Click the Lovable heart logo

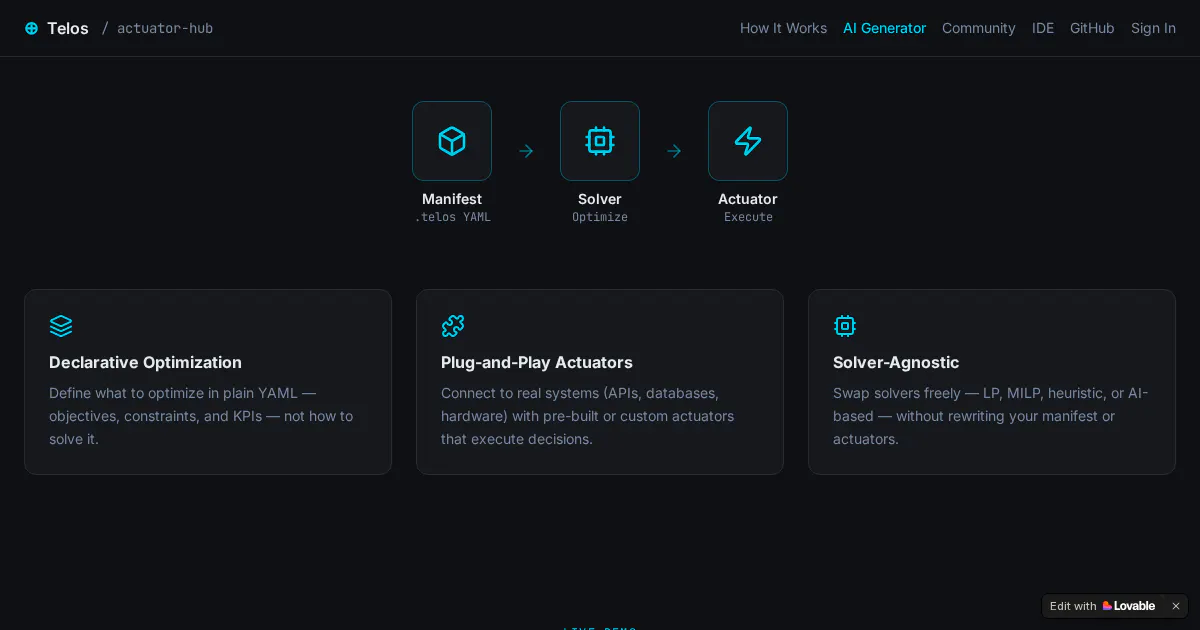pyautogui.click(x=1107, y=606)
